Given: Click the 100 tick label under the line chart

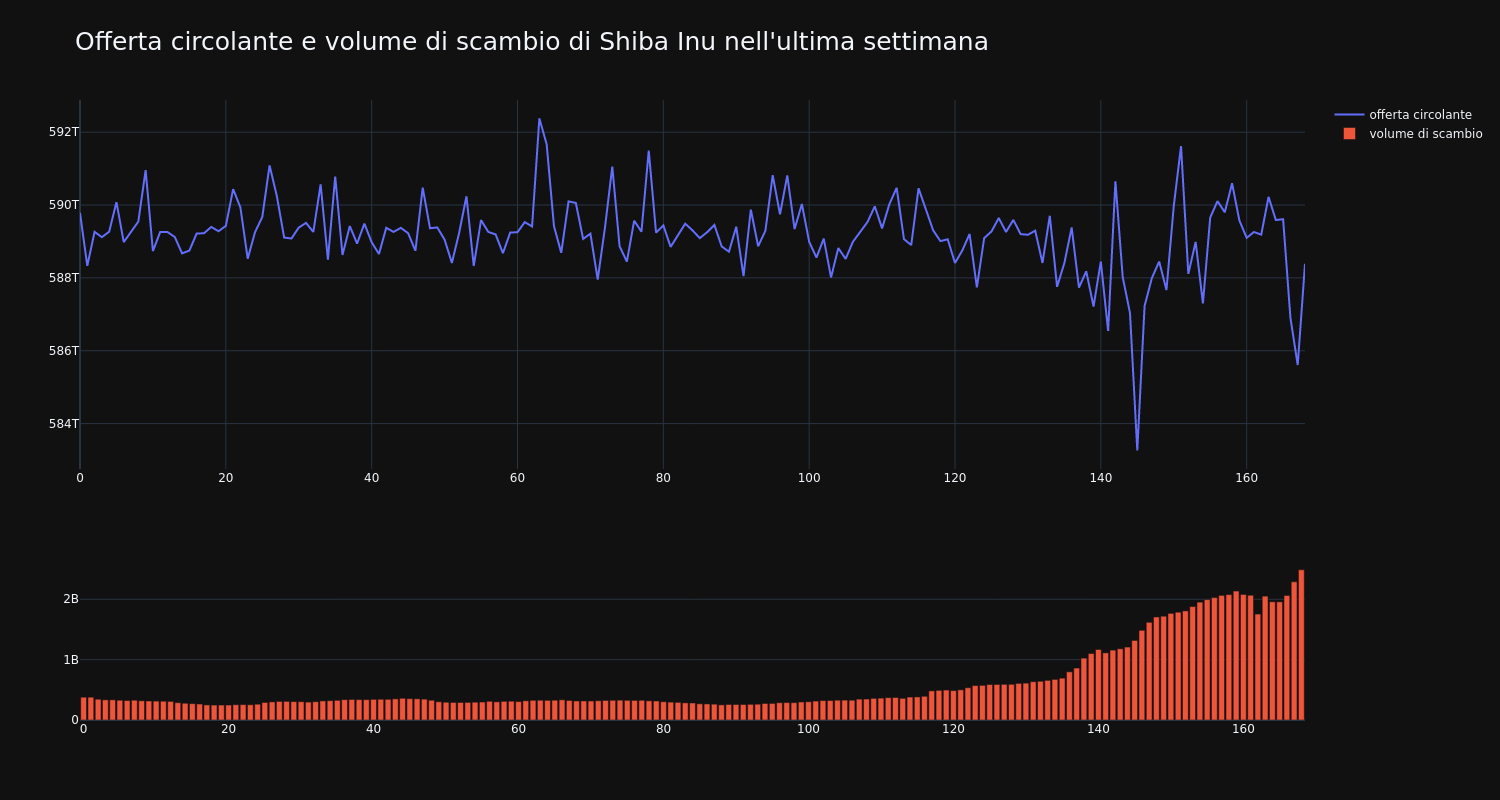Looking at the screenshot, I should pyautogui.click(x=808, y=478).
